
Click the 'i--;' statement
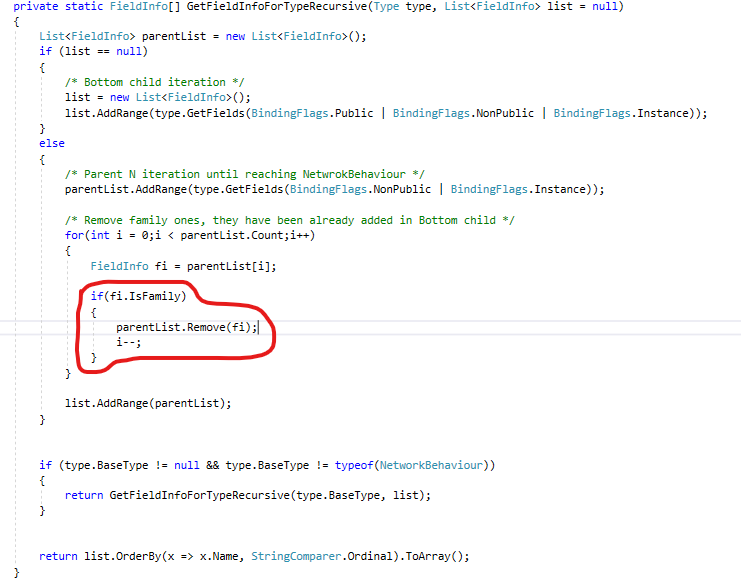click(129, 342)
